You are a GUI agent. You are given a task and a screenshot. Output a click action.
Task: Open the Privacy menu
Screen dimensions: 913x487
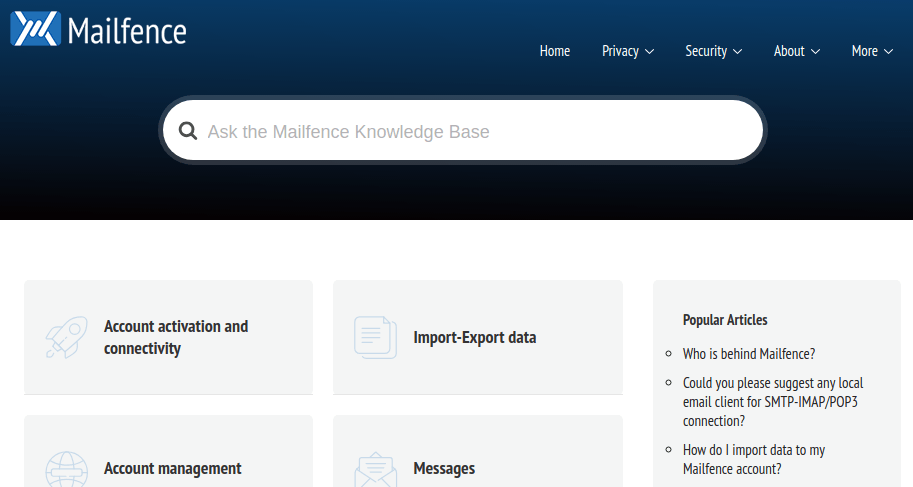pyautogui.click(x=628, y=51)
